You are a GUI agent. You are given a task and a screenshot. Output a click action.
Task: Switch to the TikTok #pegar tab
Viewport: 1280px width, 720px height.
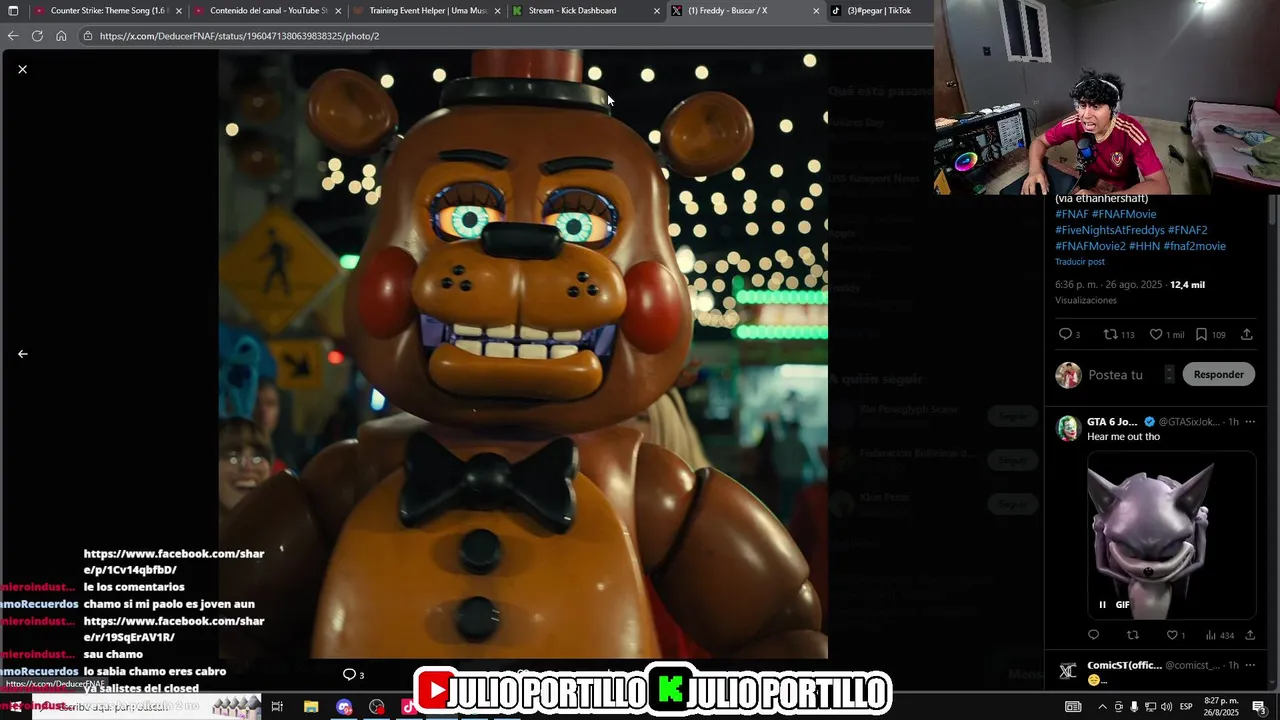click(878, 11)
